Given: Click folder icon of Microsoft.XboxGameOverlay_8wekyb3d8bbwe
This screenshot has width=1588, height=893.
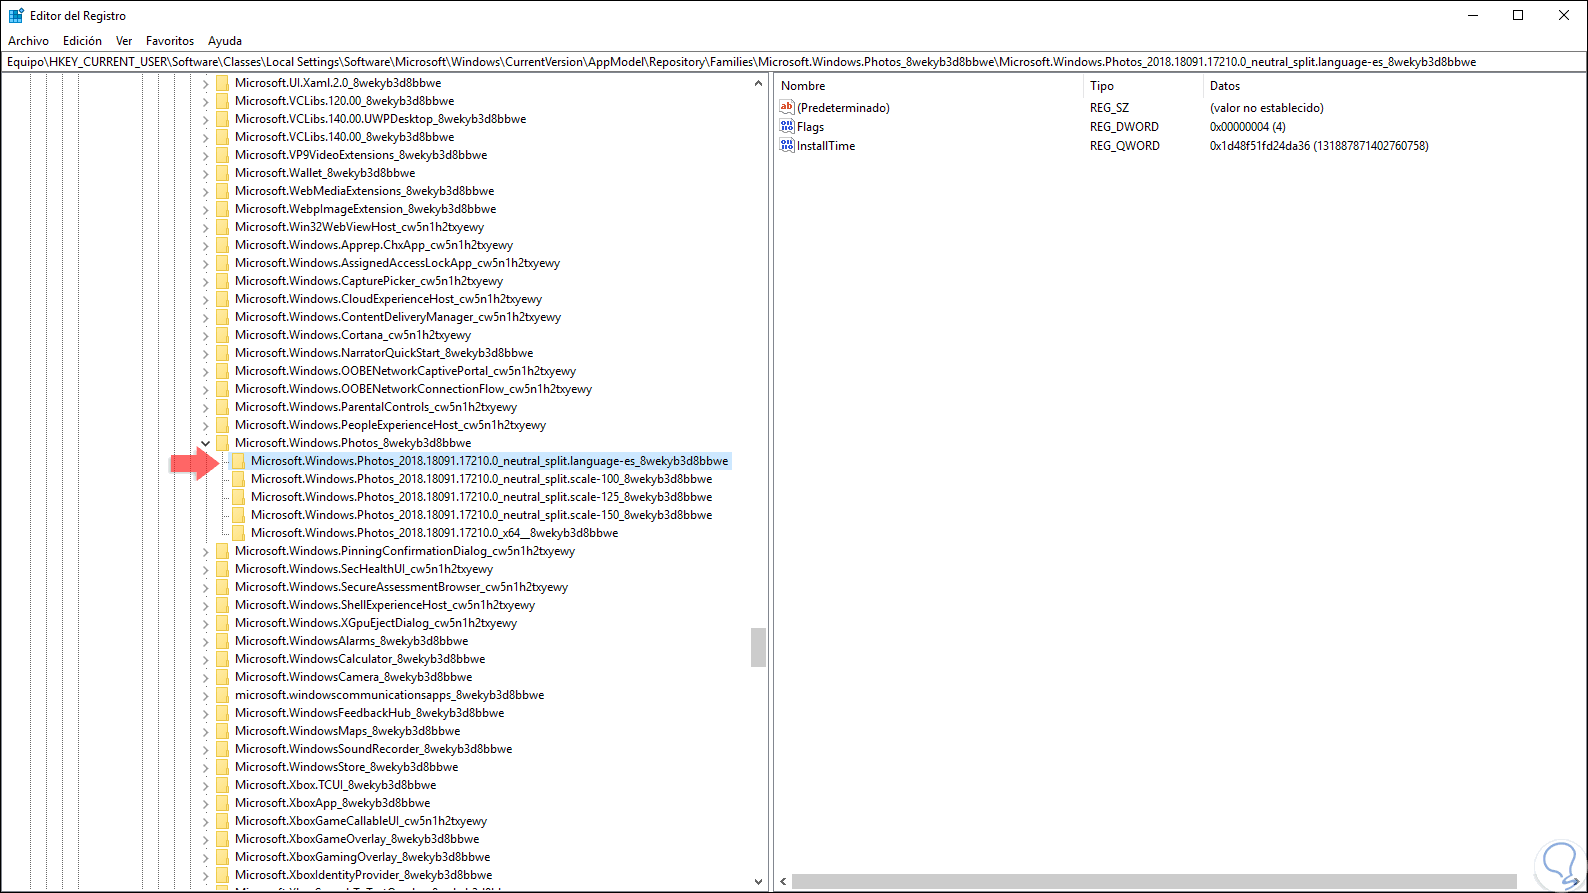Looking at the screenshot, I should [x=222, y=839].
